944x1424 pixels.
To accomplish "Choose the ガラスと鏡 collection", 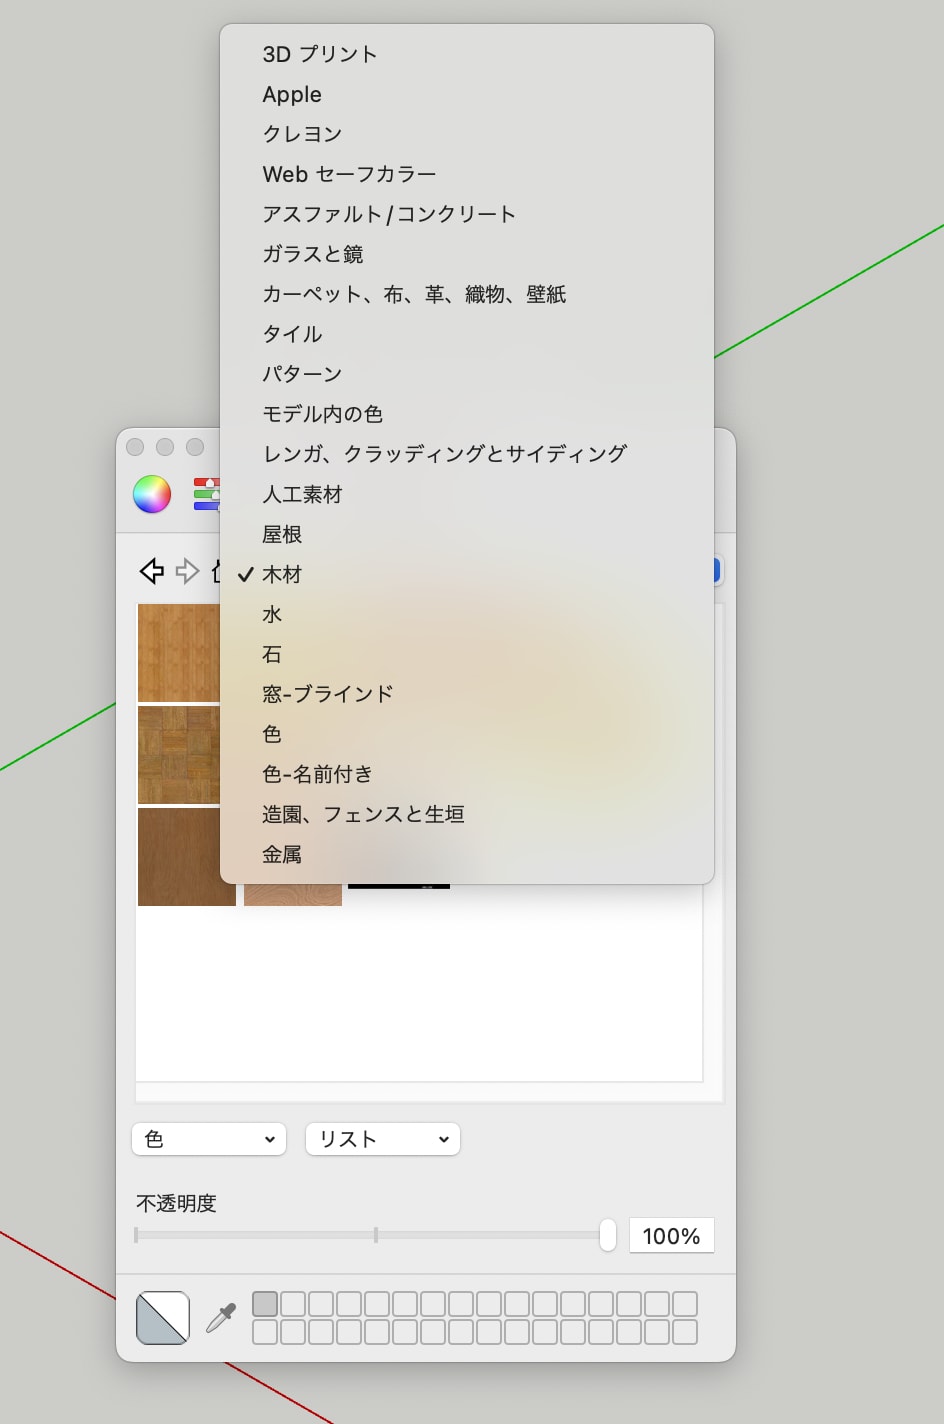I will [312, 254].
